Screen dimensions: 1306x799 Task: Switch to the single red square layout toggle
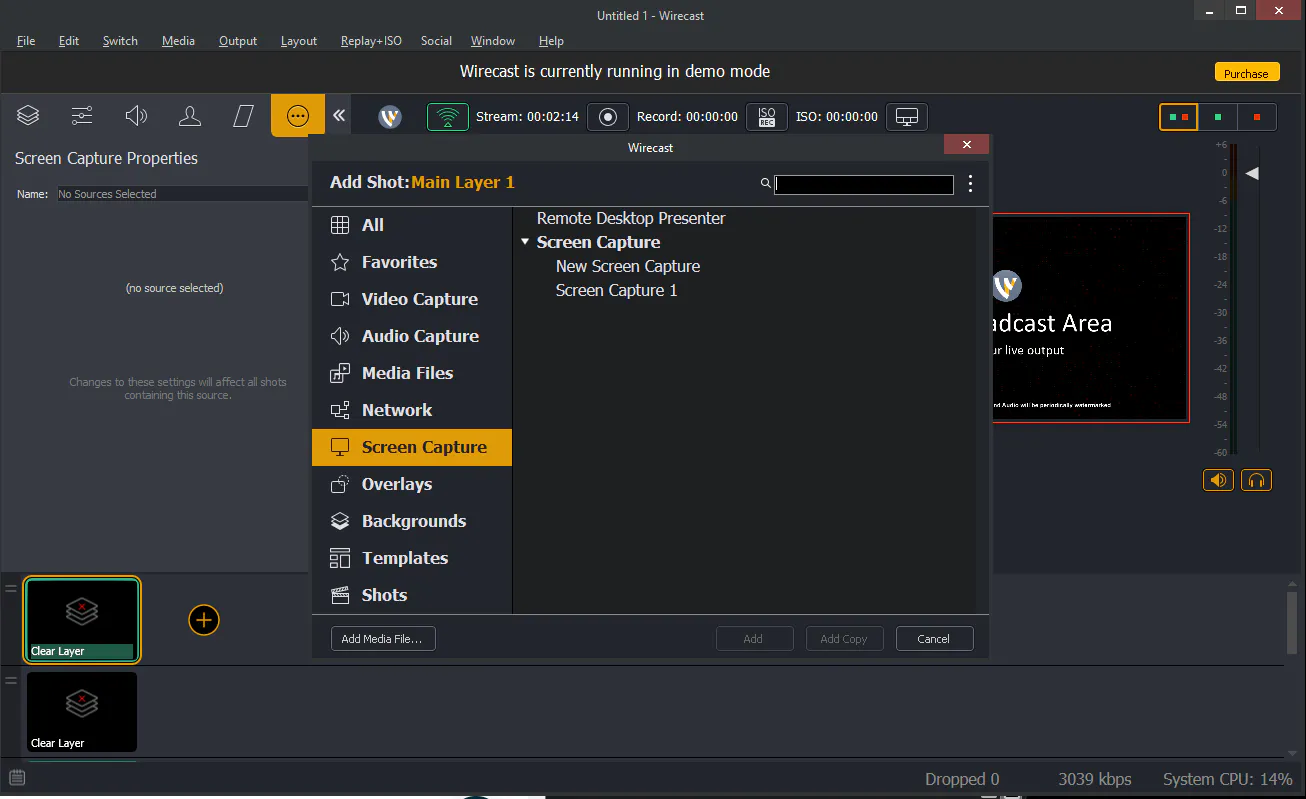pos(1257,117)
